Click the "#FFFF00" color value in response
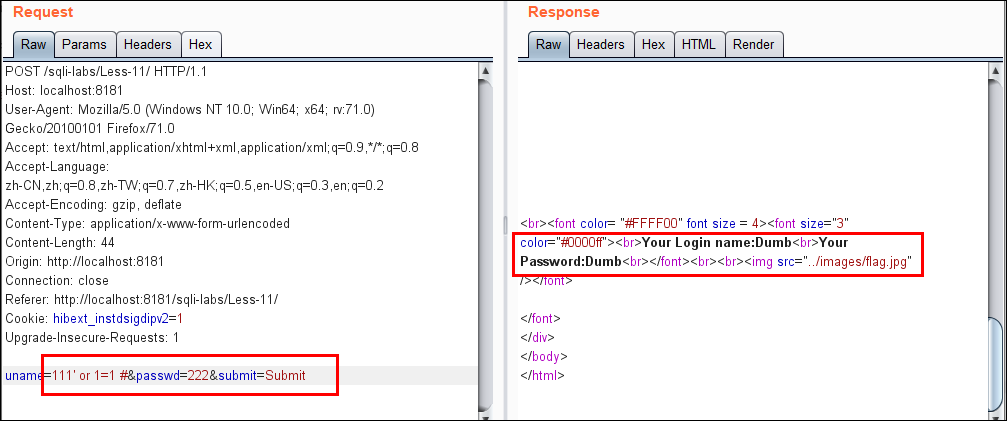 point(651,224)
